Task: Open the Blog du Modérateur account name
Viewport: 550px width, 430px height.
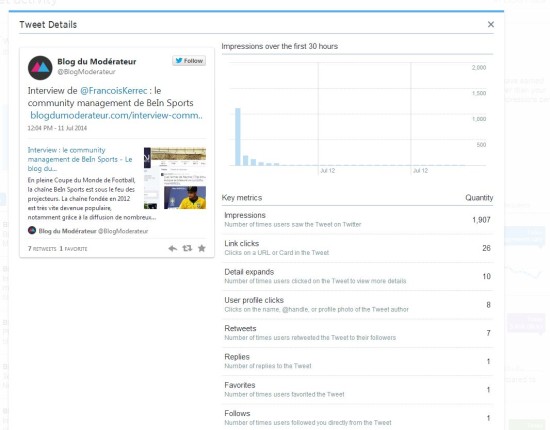Action: pos(96,61)
